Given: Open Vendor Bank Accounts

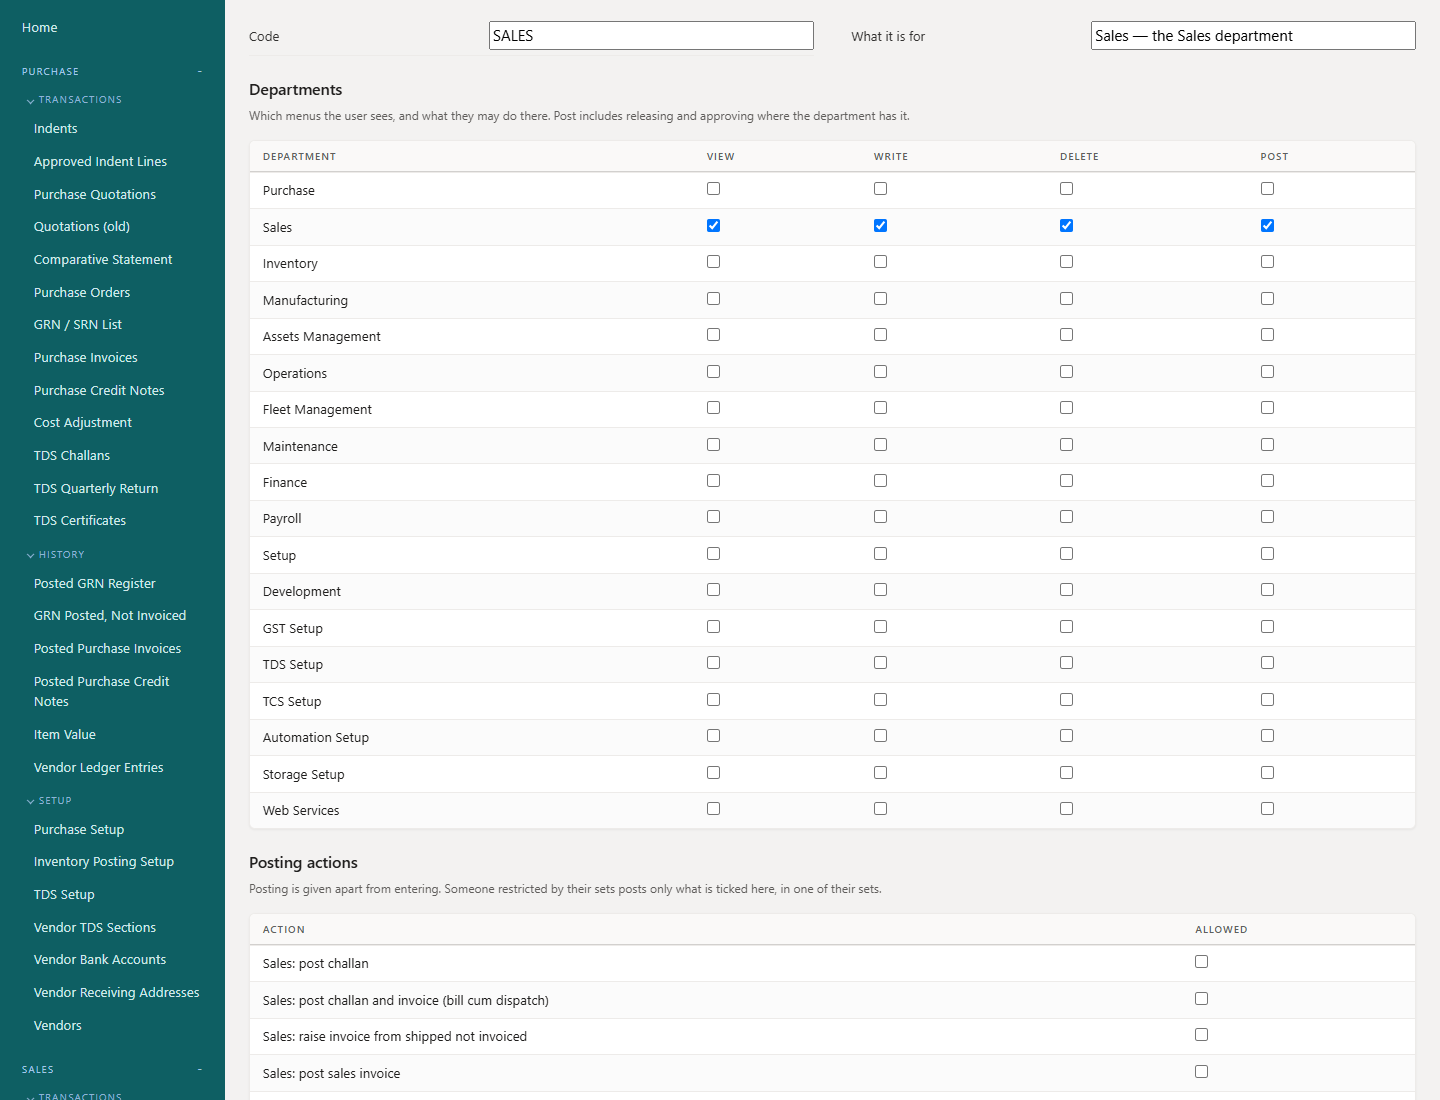Looking at the screenshot, I should coord(100,960).
